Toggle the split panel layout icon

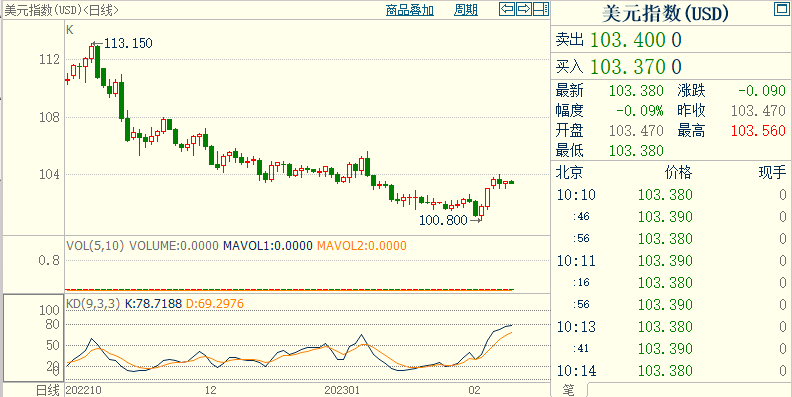541,9
